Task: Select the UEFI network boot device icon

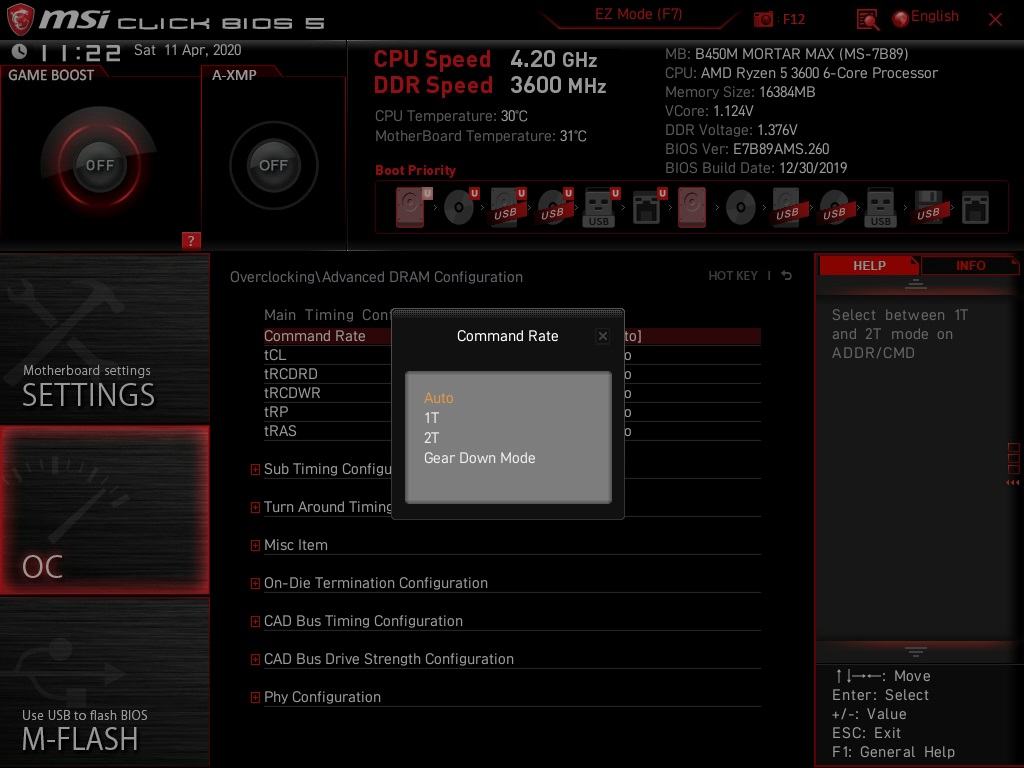Action: [648, 207]
